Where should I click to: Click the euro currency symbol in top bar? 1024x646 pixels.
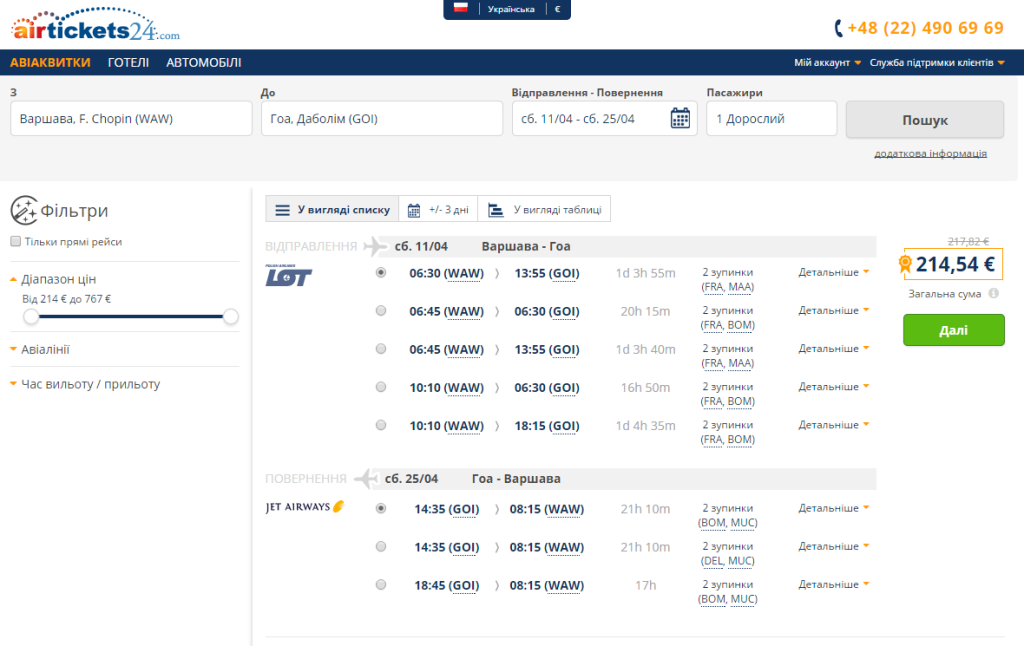[x=557, y=9]
